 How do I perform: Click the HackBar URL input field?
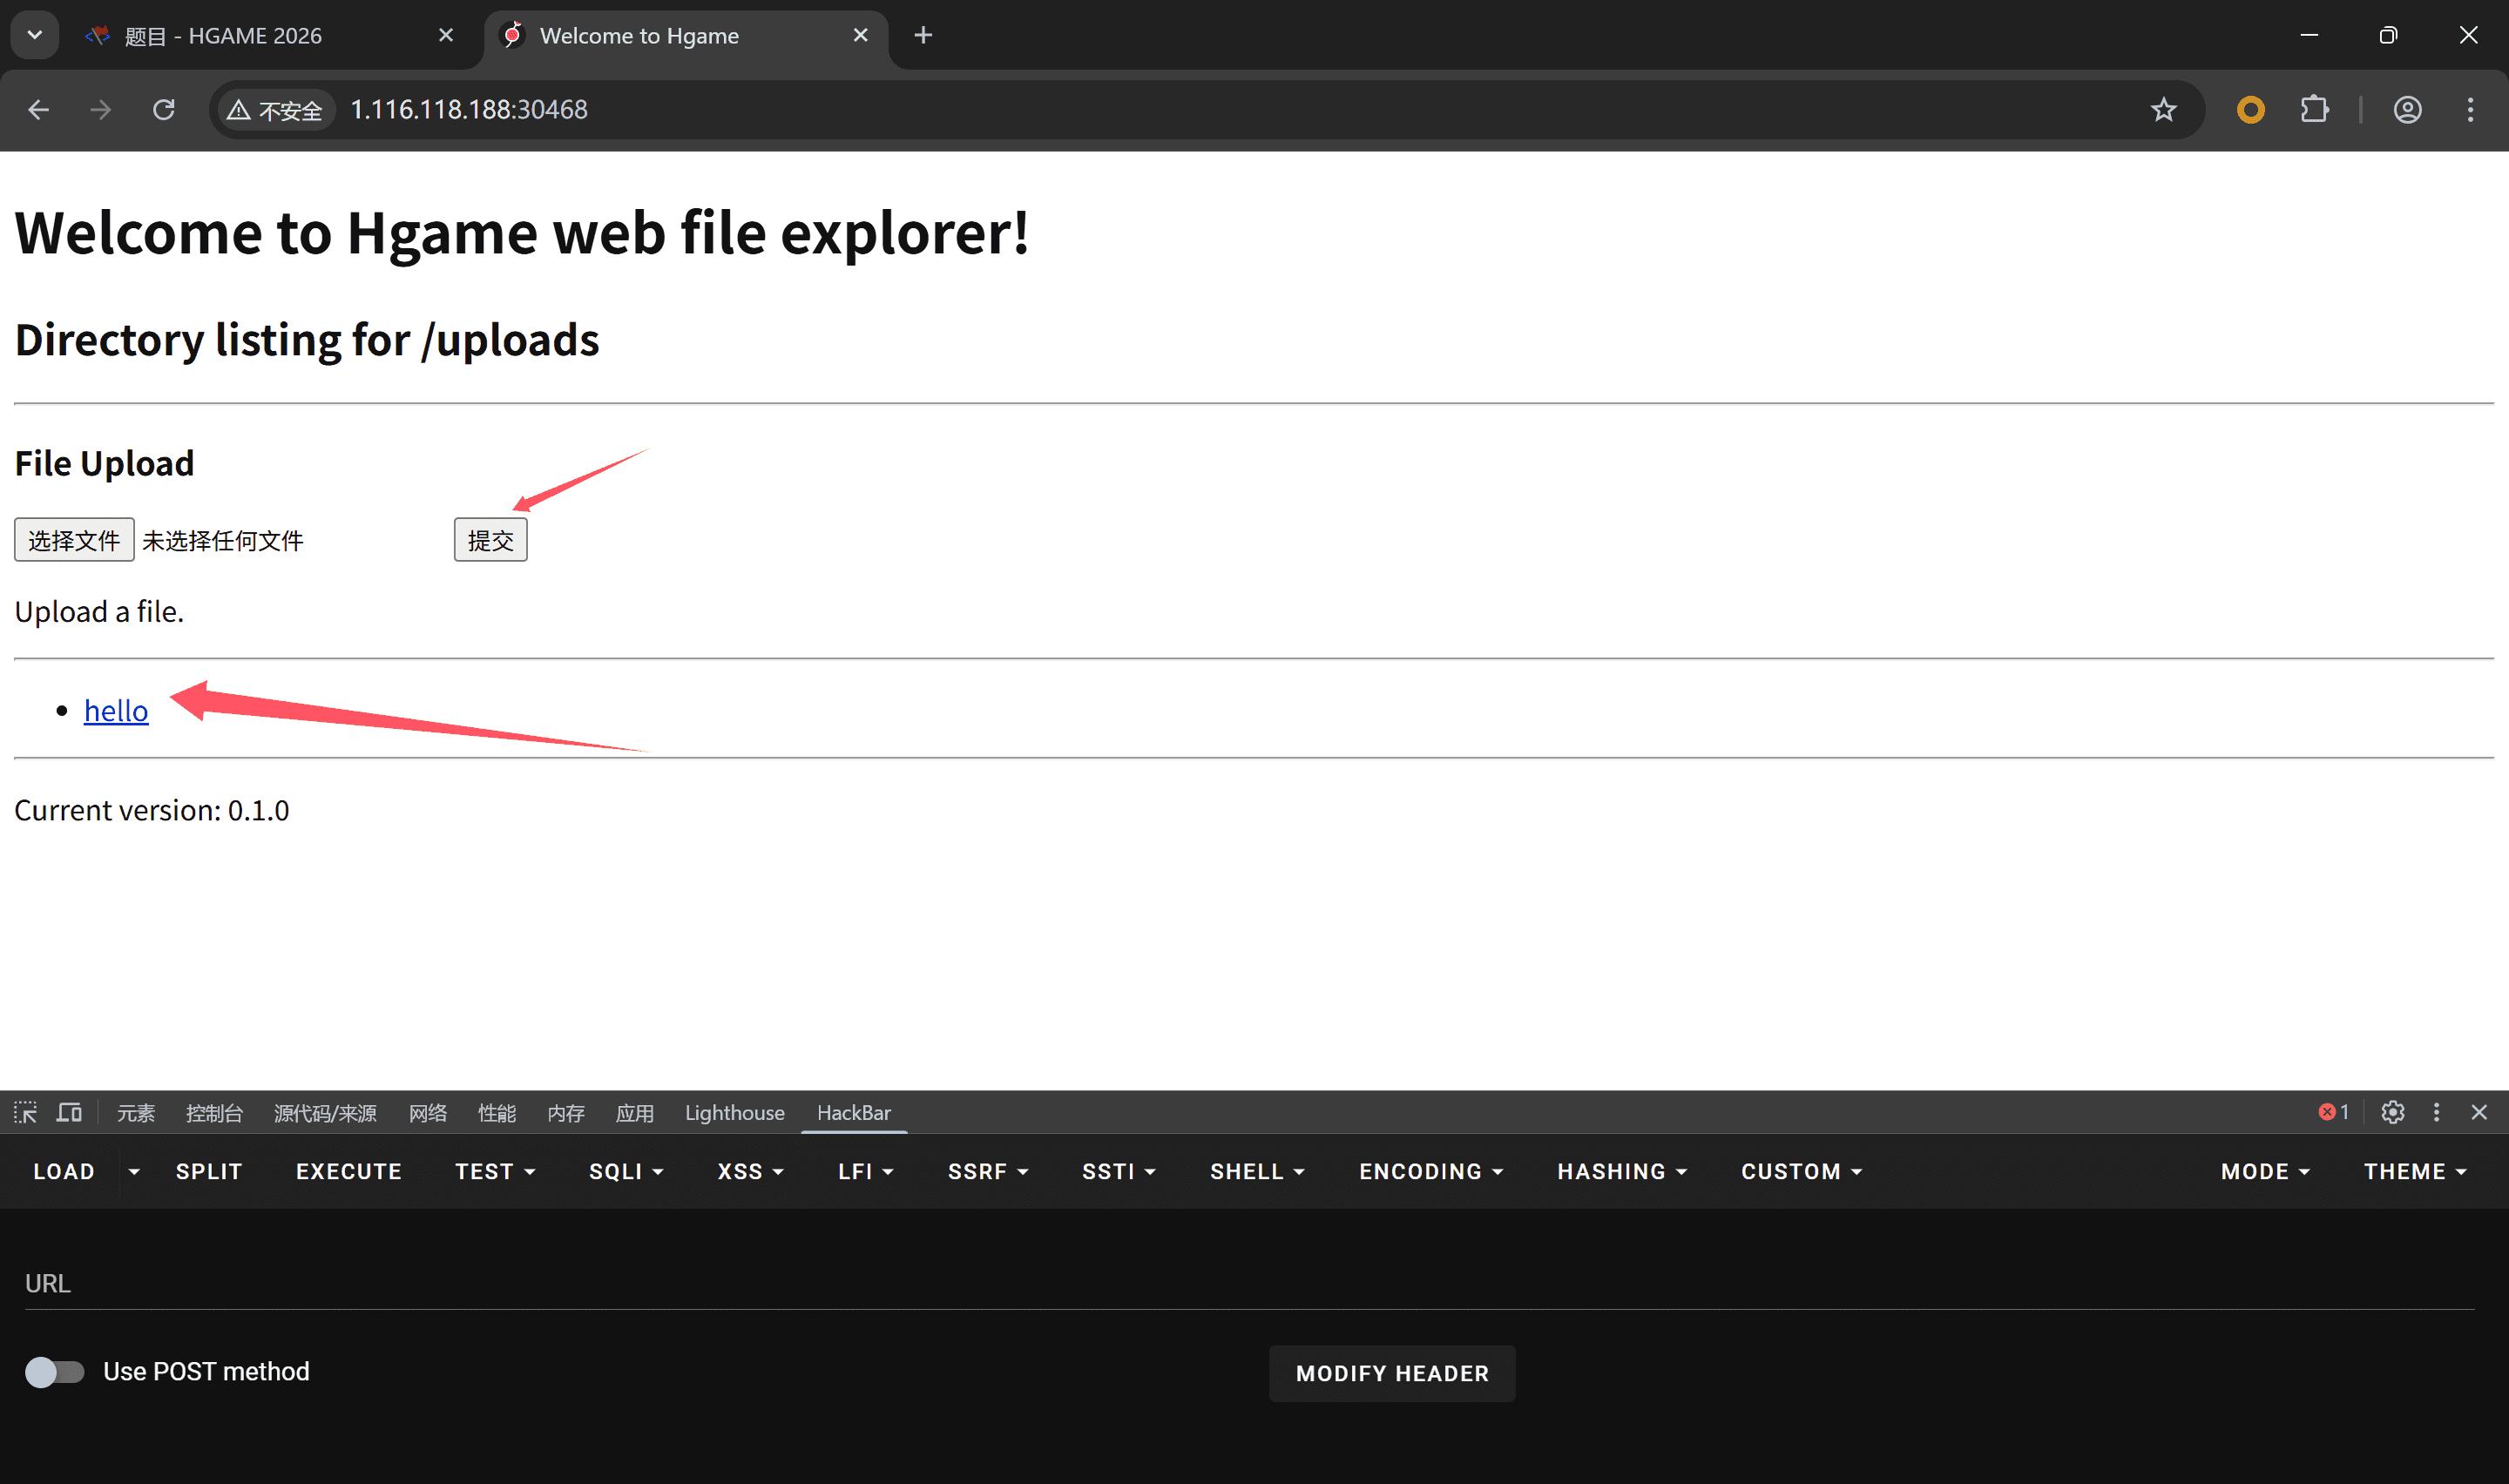[1248, 1284]
